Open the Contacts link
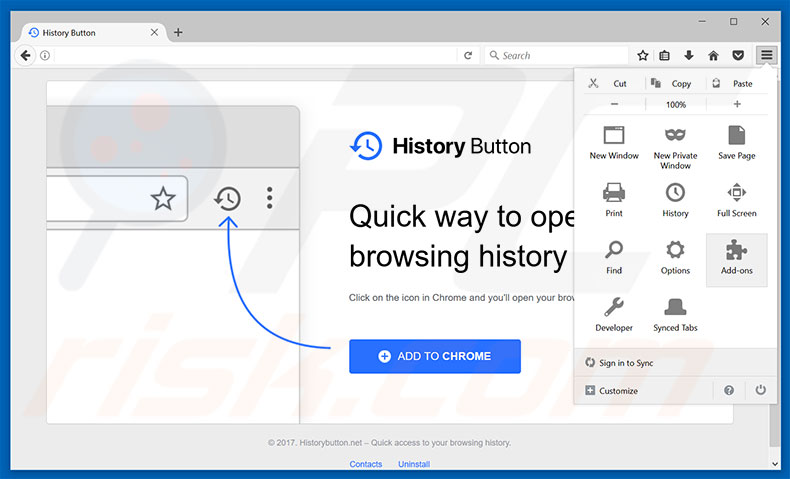 [366, 464]
